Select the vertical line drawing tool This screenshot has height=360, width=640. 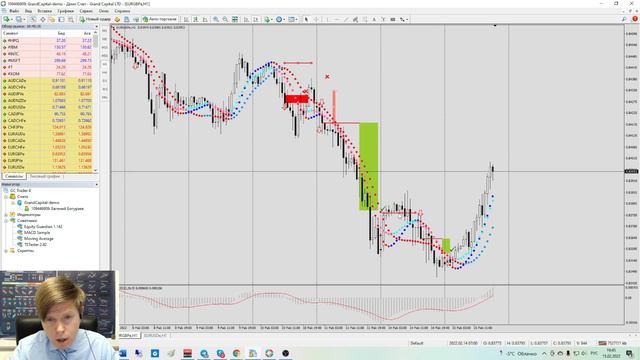tap(327, 19)
